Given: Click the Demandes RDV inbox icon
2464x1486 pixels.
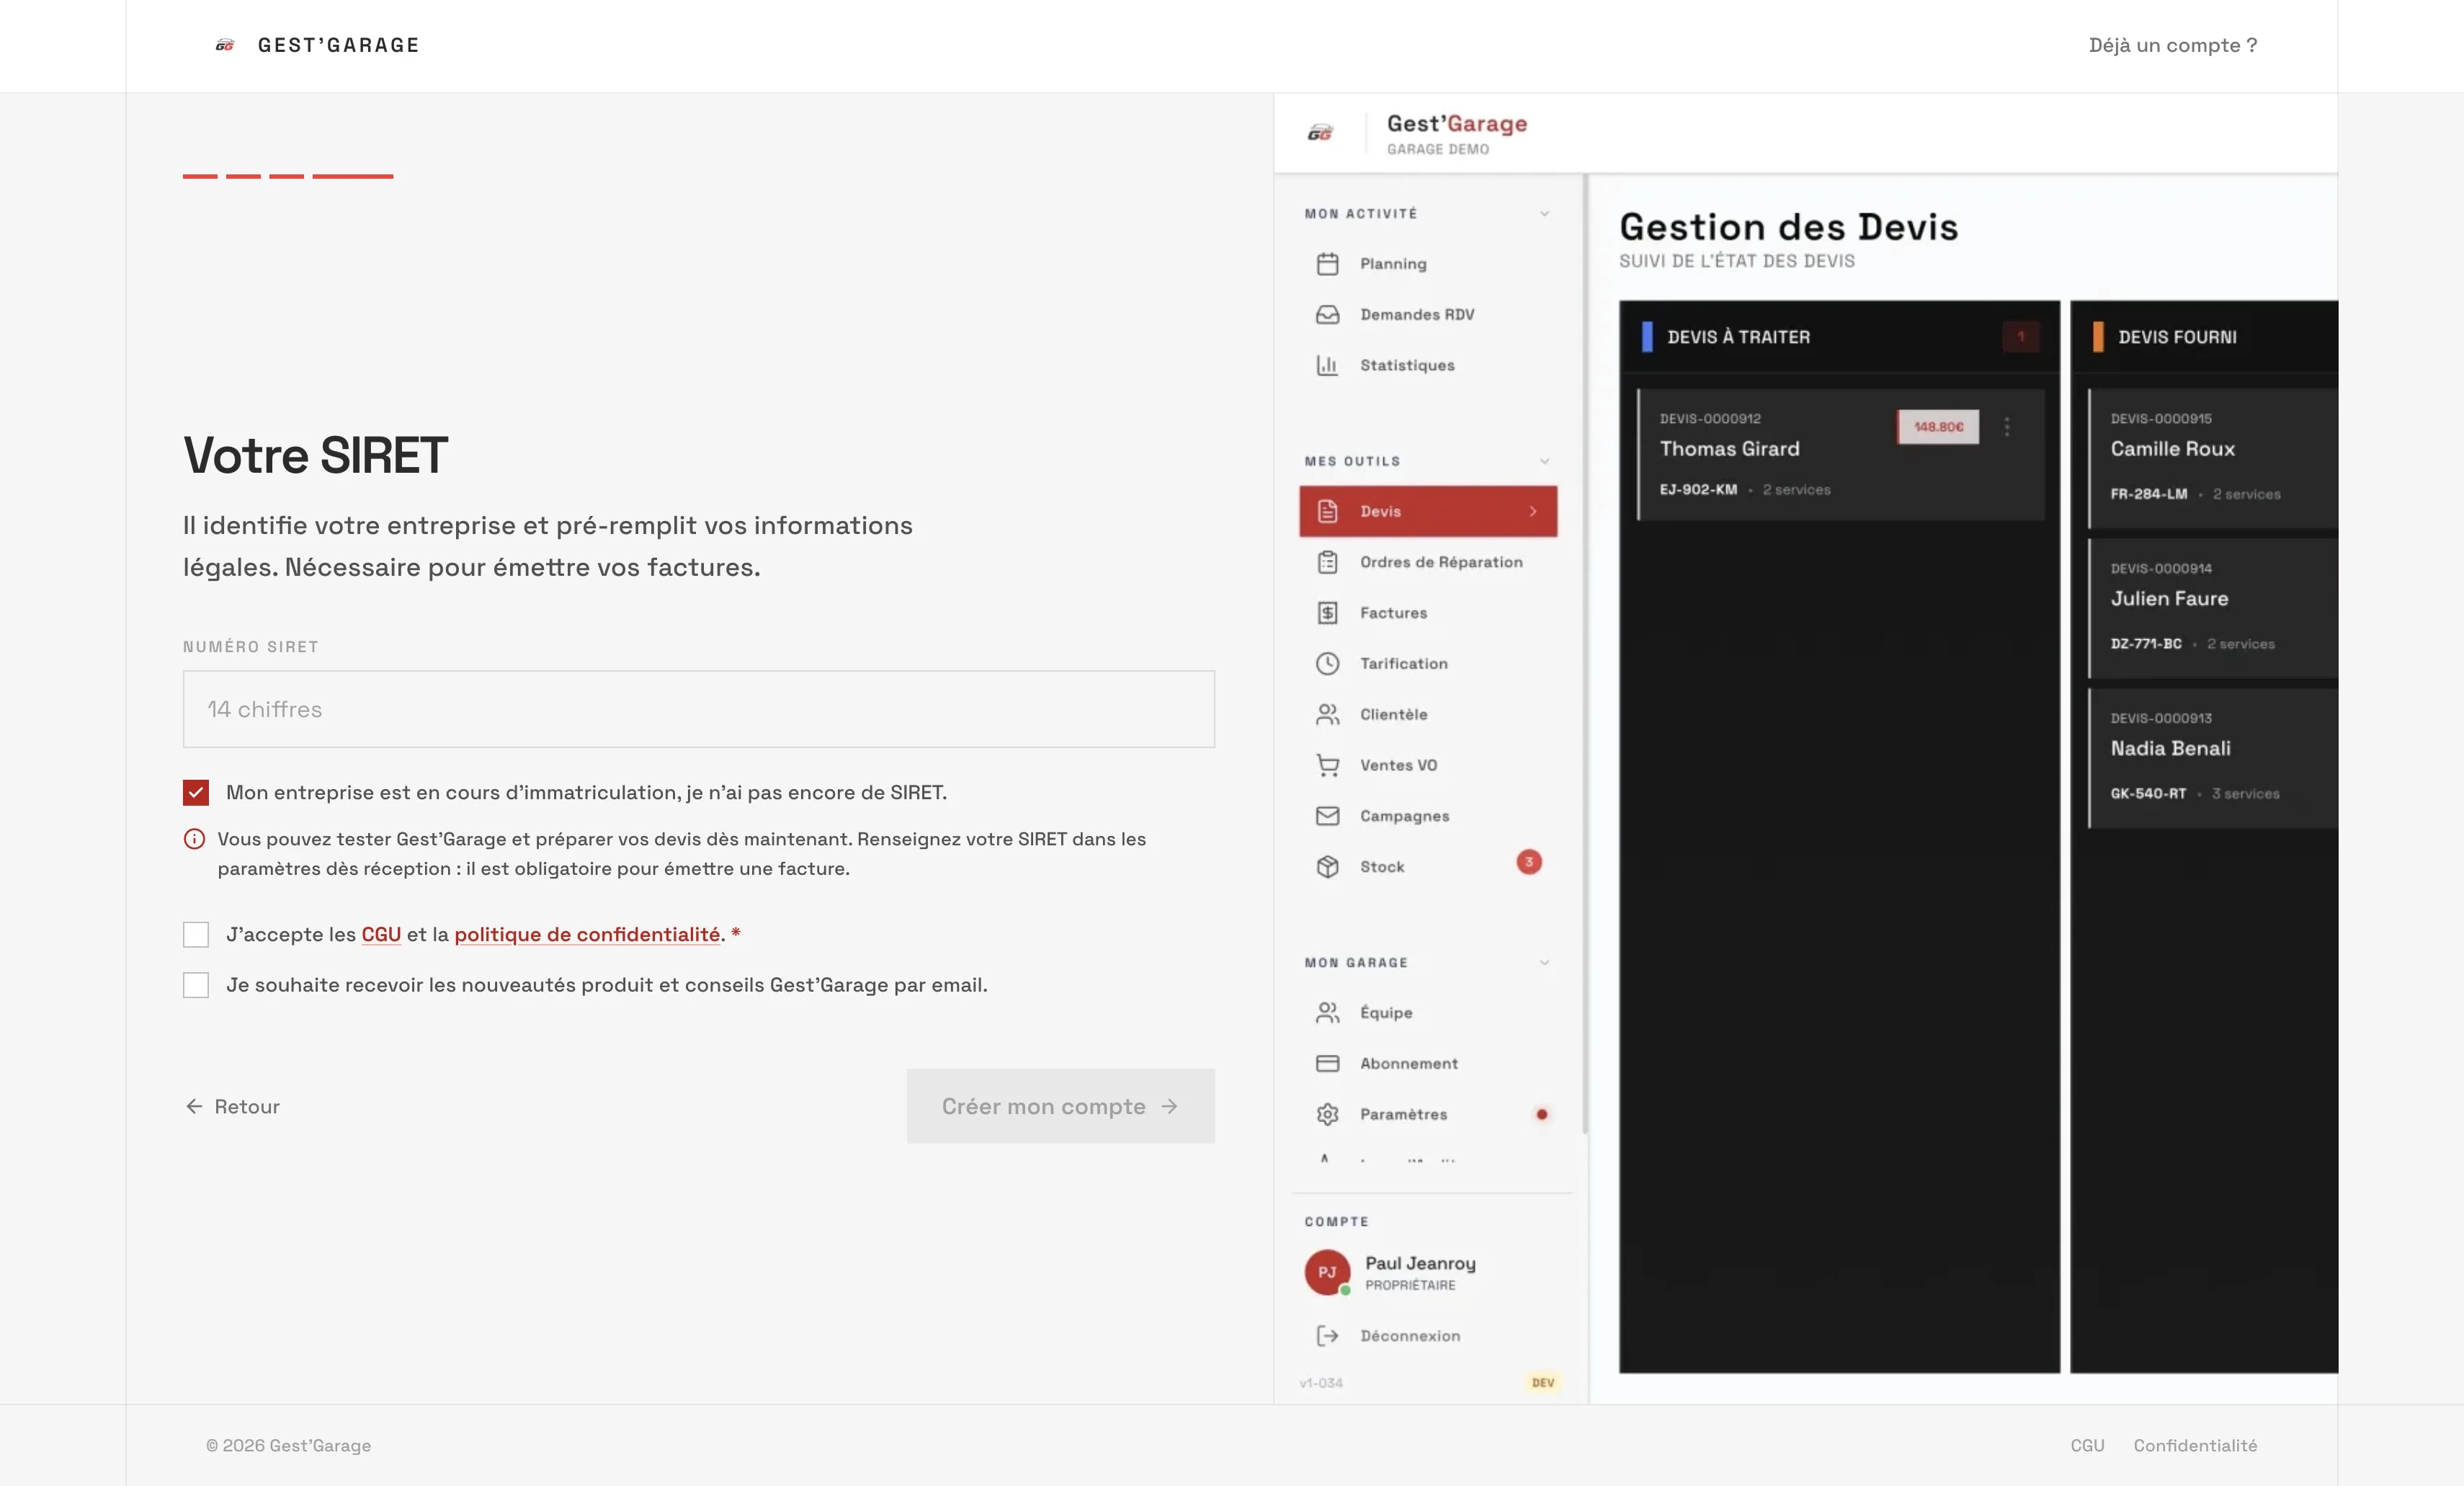Looking at the screenshot, I should (1327, 315).
